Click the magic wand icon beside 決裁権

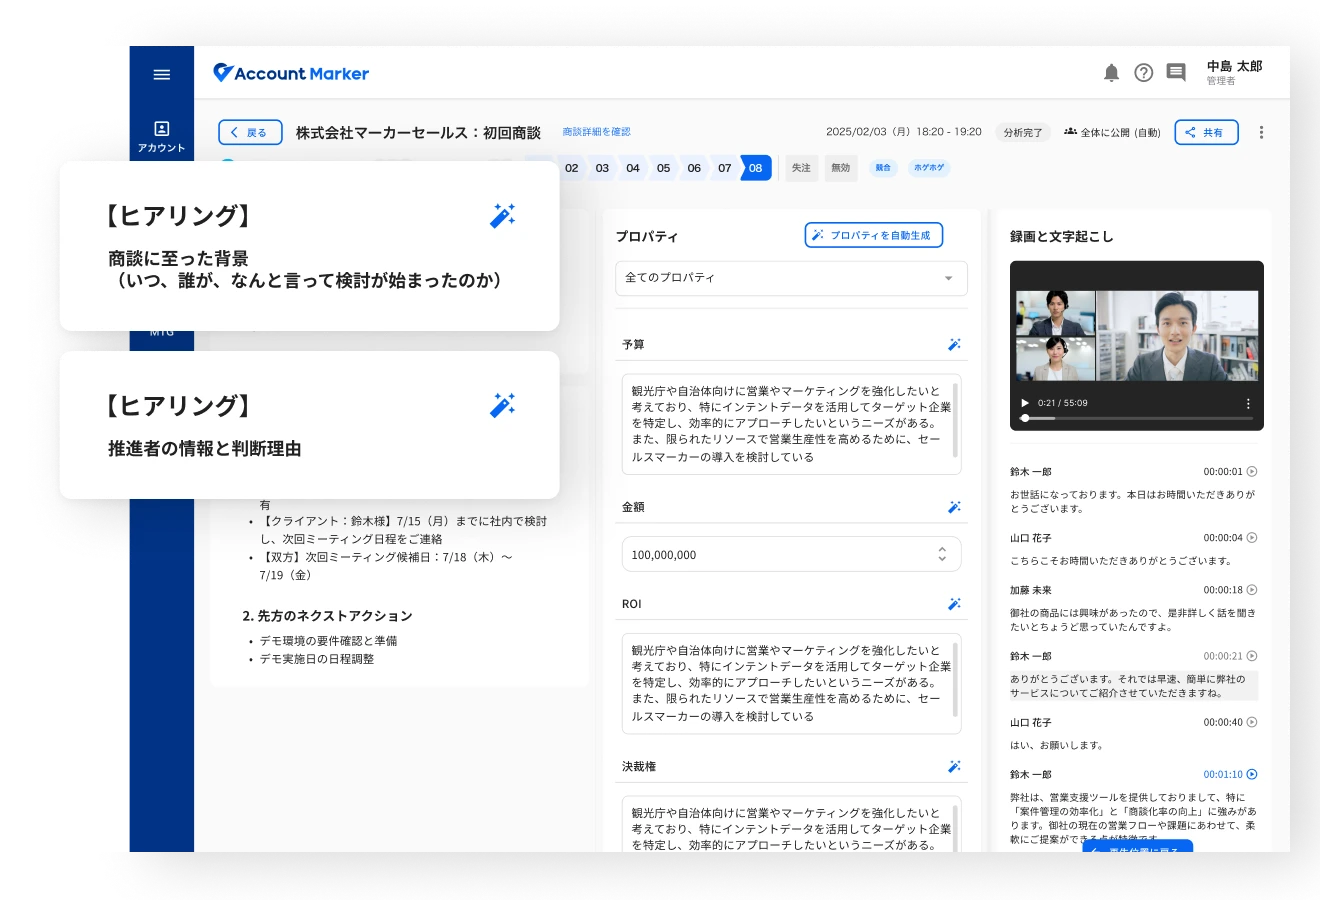pyautogui.click(x=954, y=767)
